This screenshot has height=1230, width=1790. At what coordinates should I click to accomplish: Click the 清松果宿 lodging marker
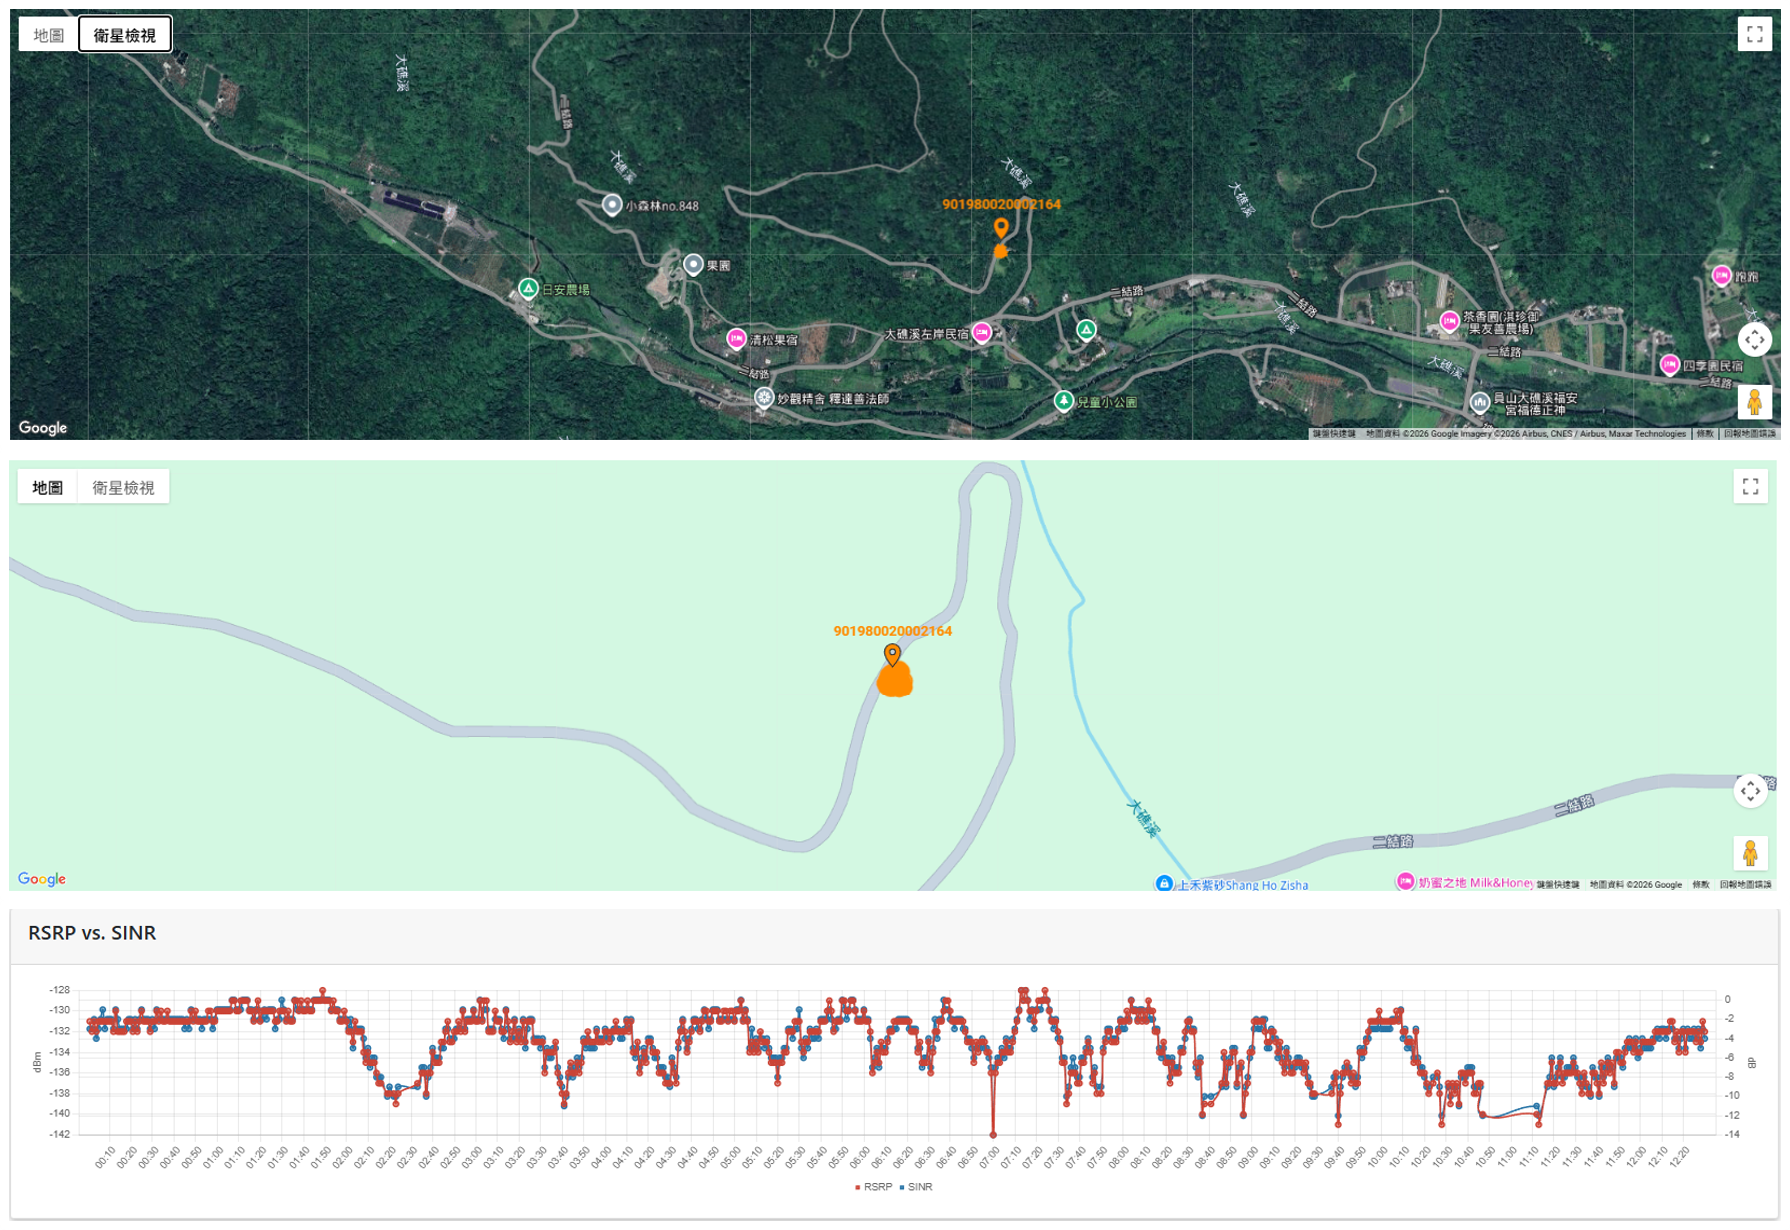[x=737, y=339]
